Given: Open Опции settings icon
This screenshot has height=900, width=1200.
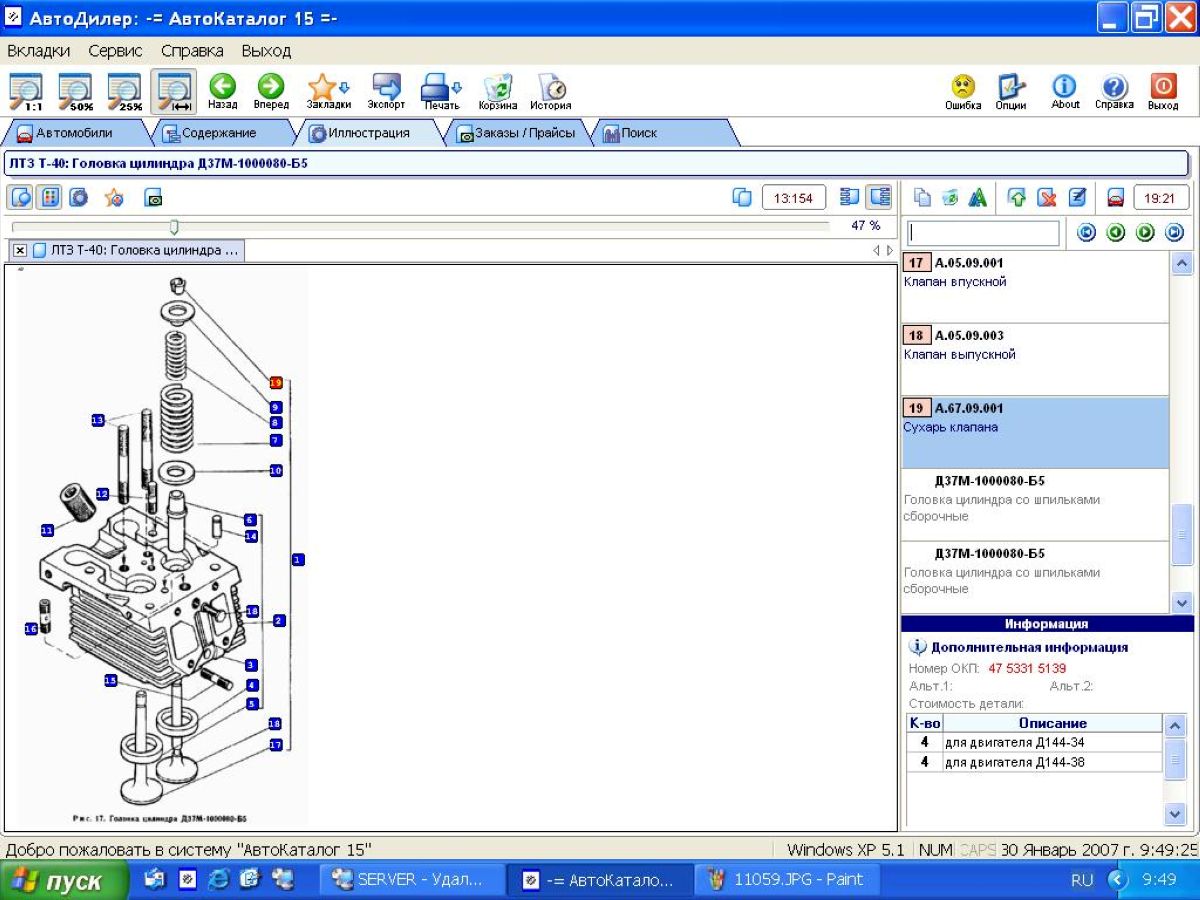Looking at the screenshot, I should pos(1011,87).
